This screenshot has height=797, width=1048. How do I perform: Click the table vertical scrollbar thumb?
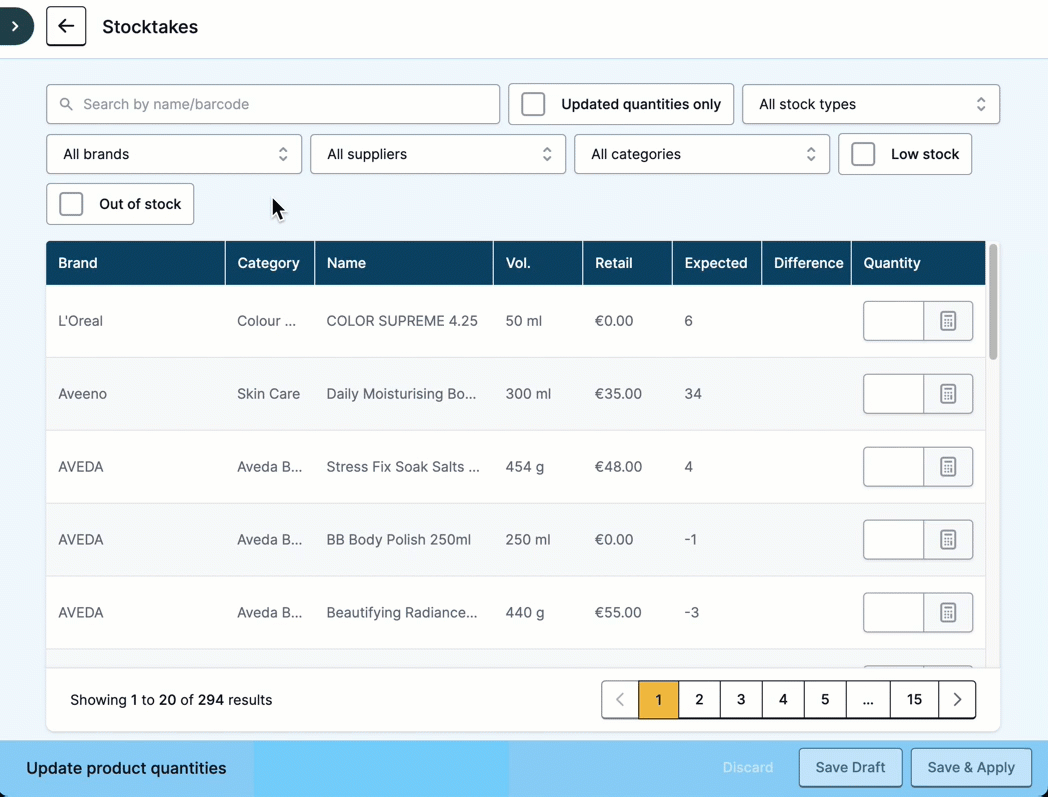click(x=993, y=302)
